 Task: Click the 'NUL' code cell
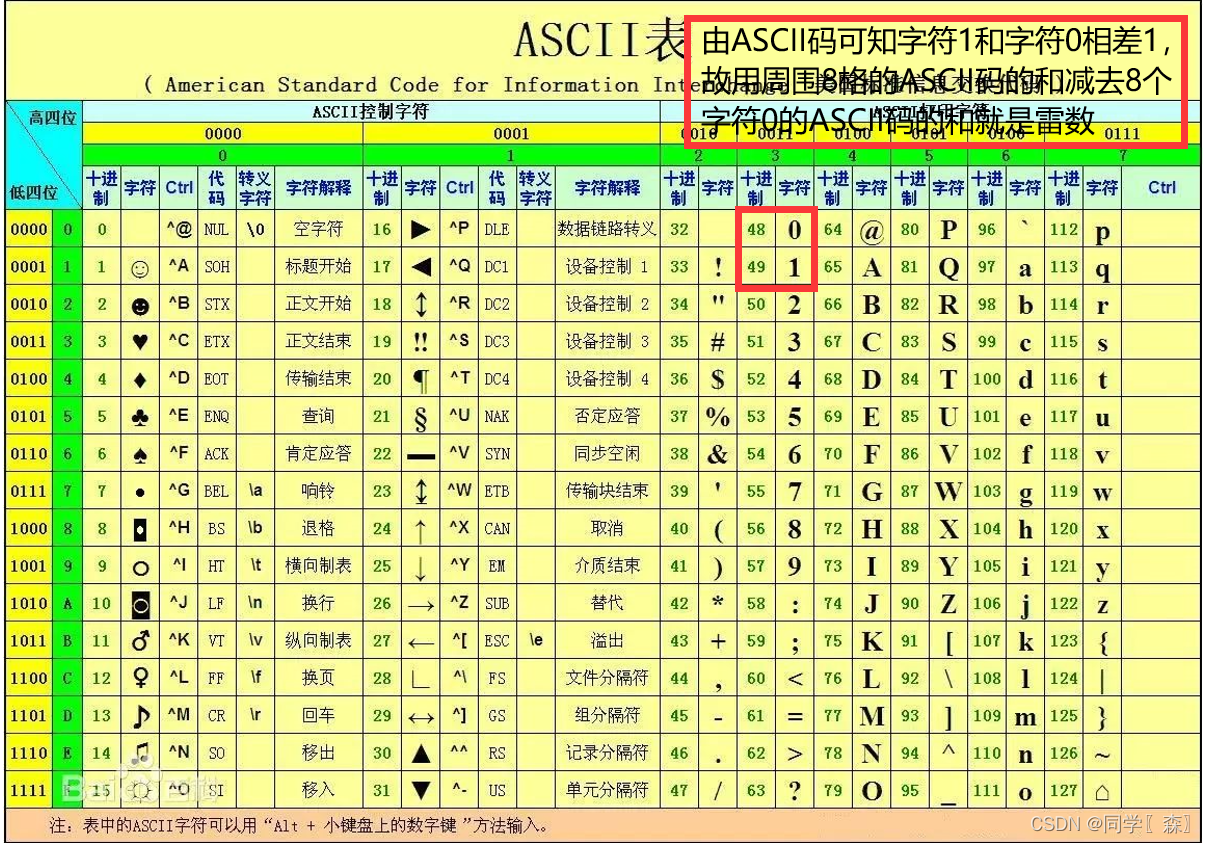coord(217,230)
